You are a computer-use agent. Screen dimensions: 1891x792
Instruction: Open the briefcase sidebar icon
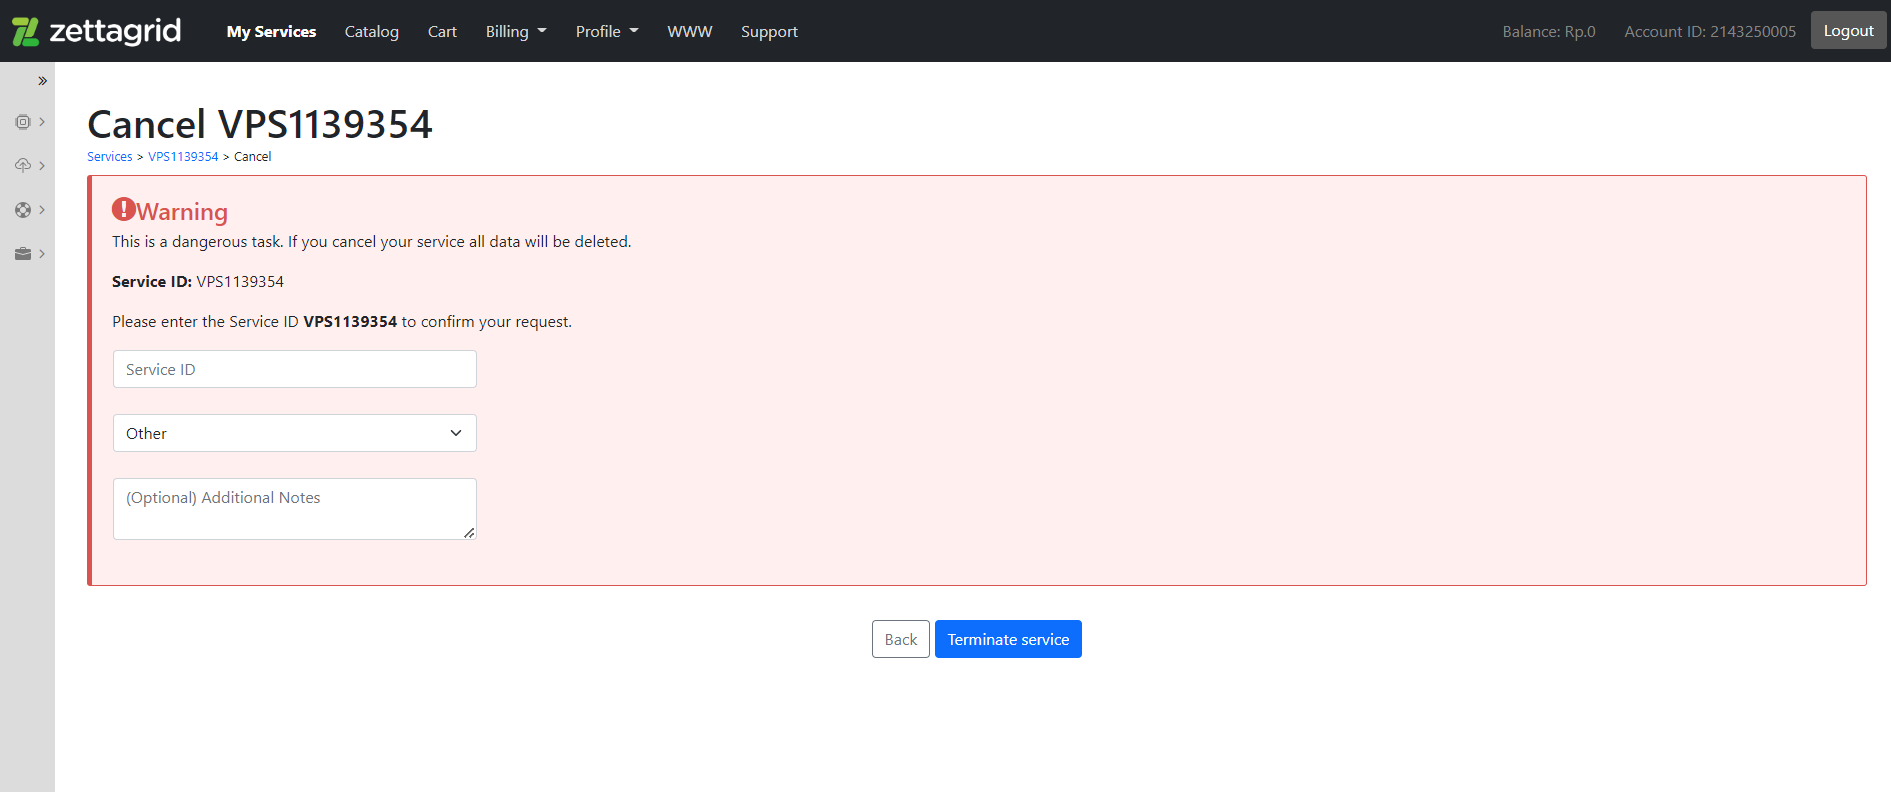(23, 254)
